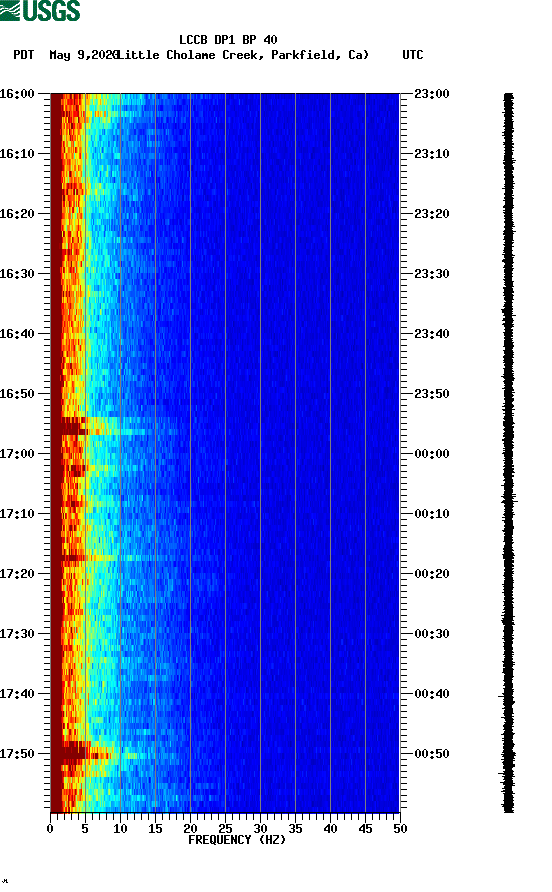Click the USGS logo
552x892 pixels.
pyautogui.click(x=40, y=10)
